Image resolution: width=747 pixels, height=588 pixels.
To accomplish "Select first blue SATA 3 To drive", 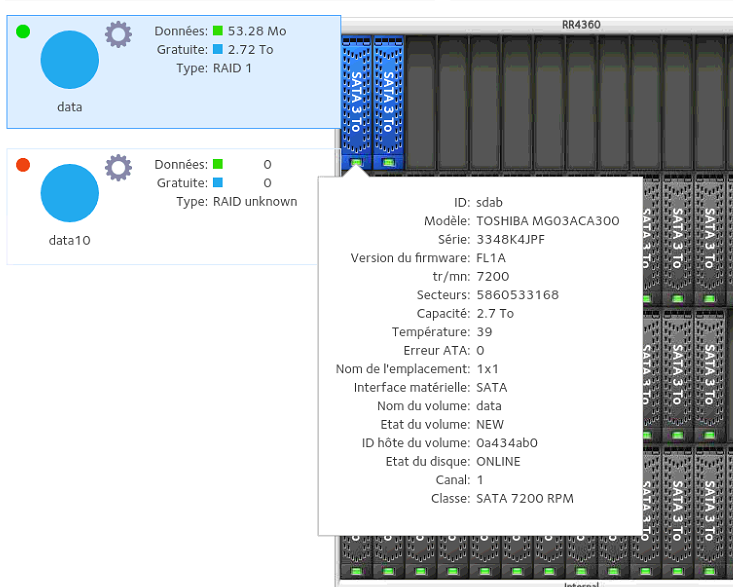I will [x=356, y=101].
